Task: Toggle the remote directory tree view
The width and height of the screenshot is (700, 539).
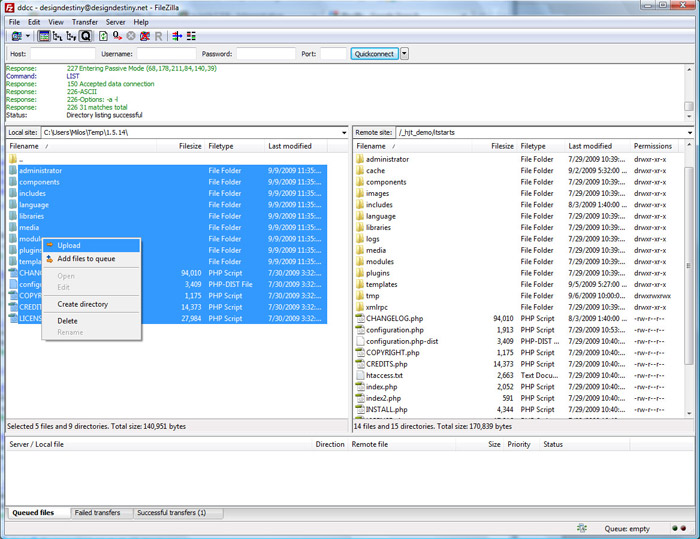Action: (x=71, y=36)
